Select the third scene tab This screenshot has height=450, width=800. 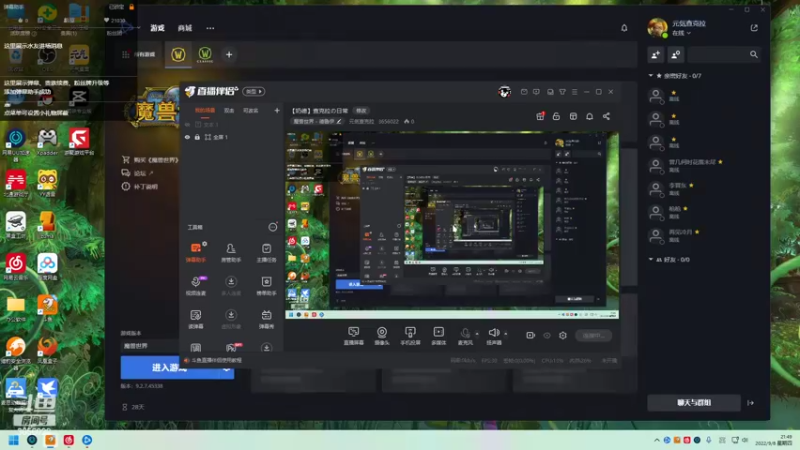pos(251,110)
